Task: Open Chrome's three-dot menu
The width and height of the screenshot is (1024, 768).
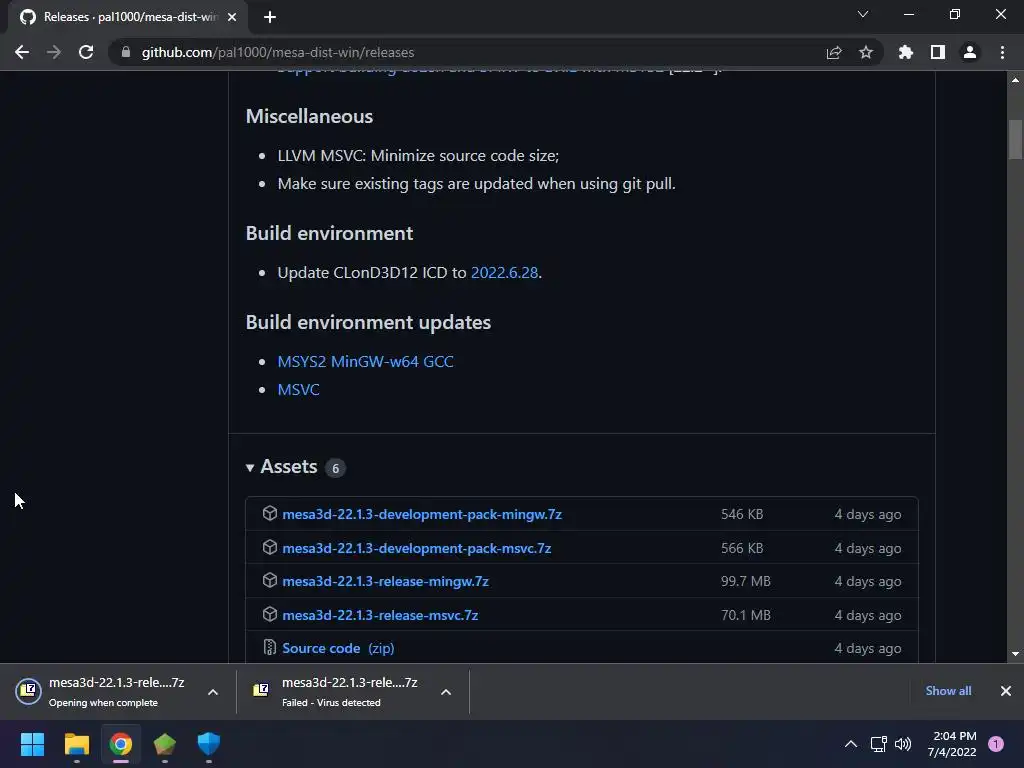Action: point(1002,52)
